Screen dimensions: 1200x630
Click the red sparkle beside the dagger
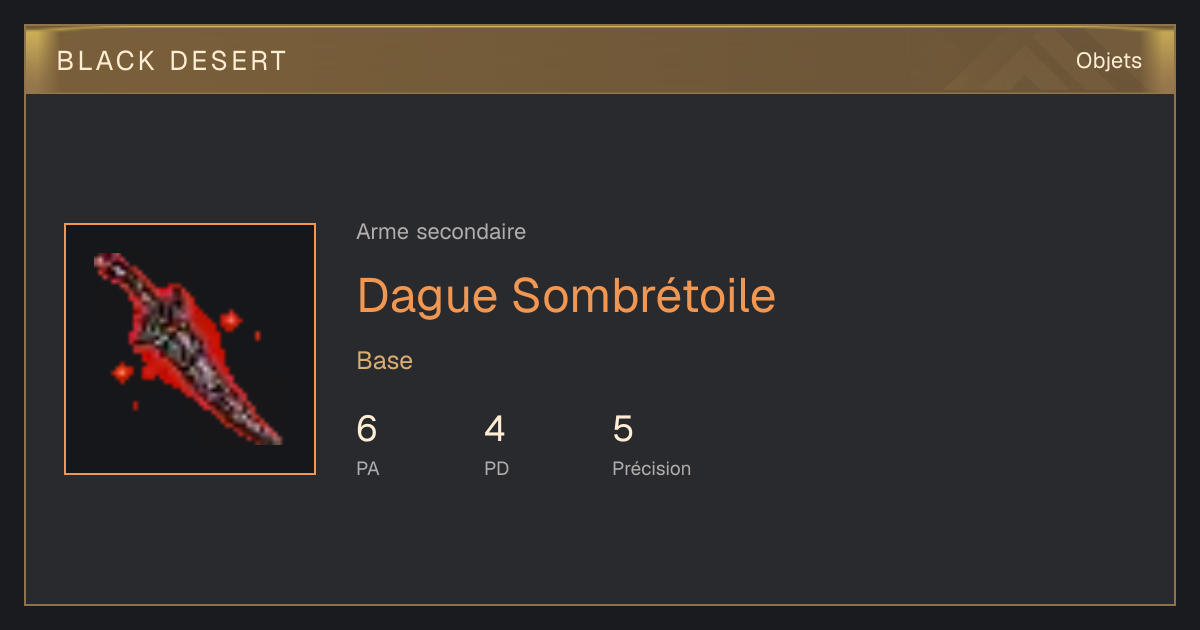tap(231, 320)
